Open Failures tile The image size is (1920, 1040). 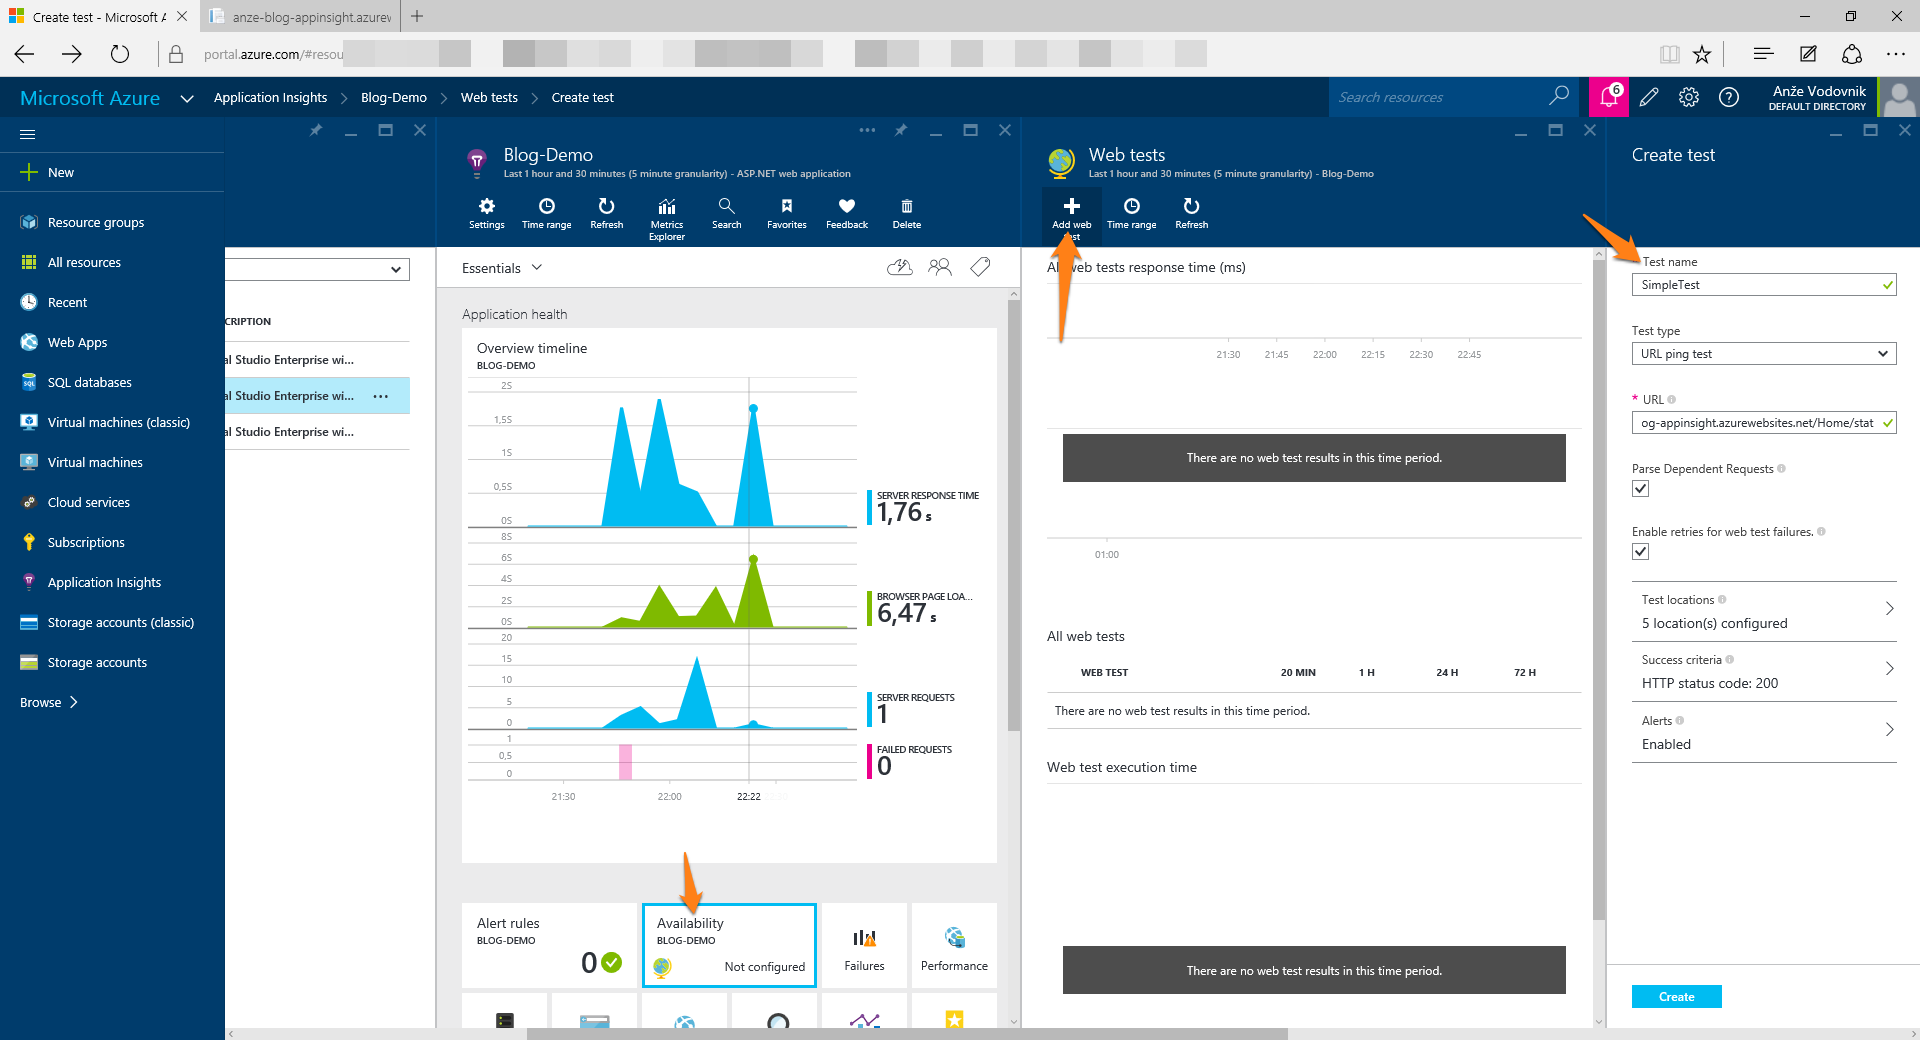coord(864,945)
